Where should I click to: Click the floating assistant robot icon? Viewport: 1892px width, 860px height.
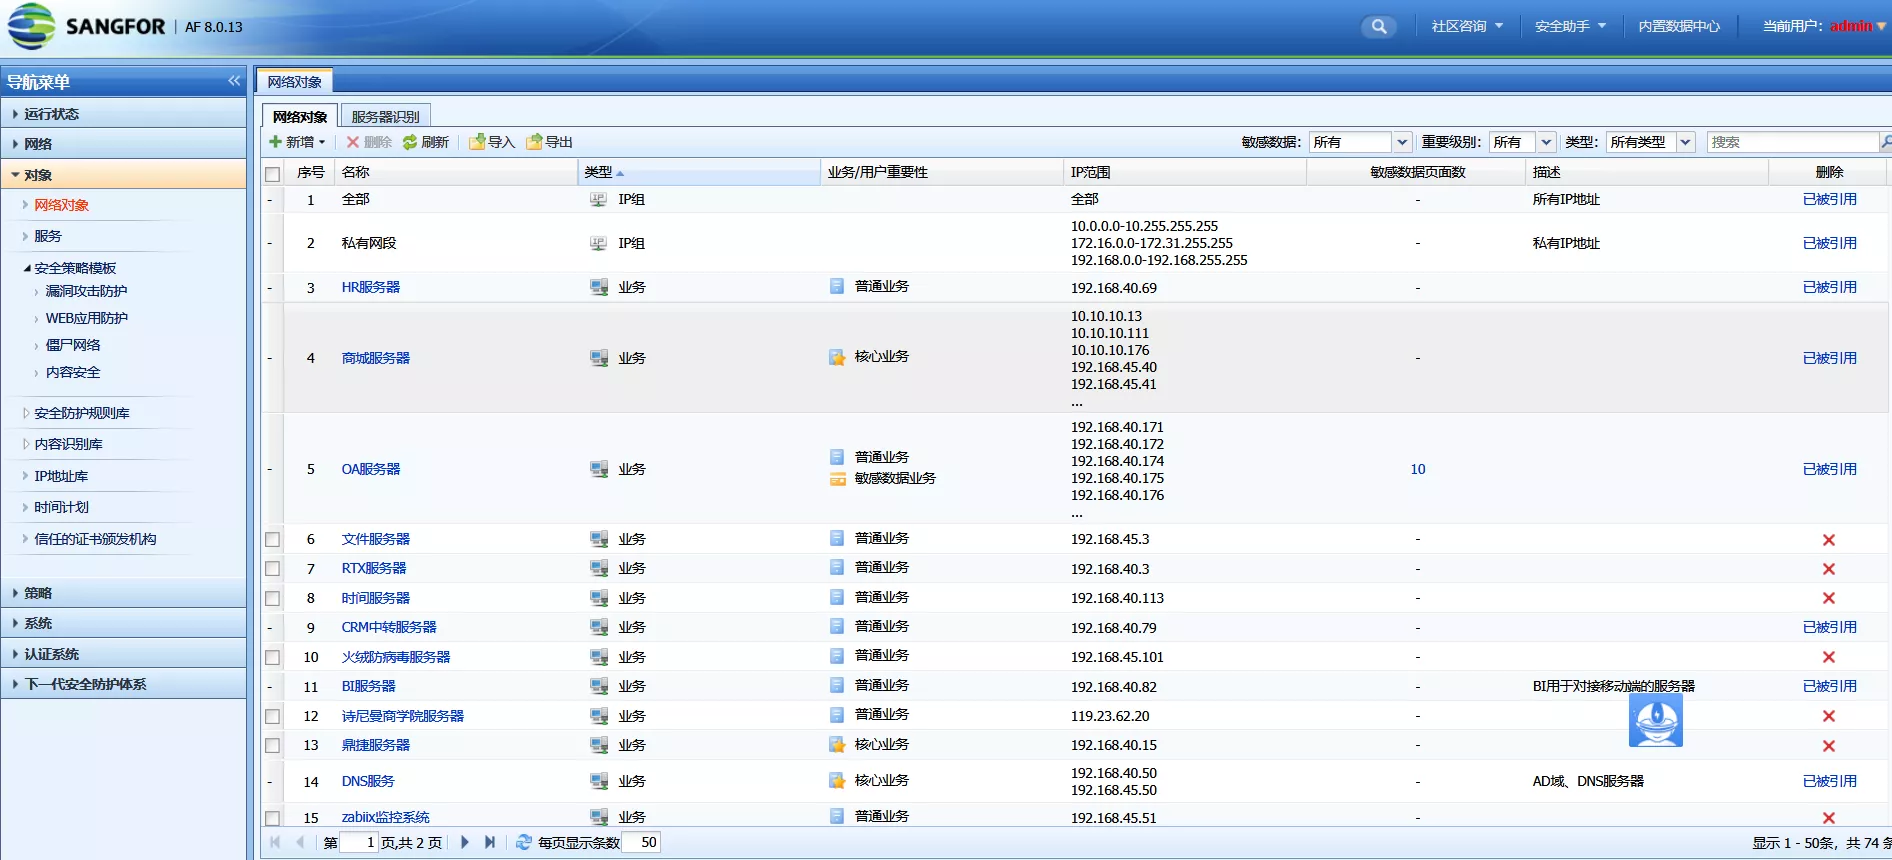click(x=1655, y=720)
